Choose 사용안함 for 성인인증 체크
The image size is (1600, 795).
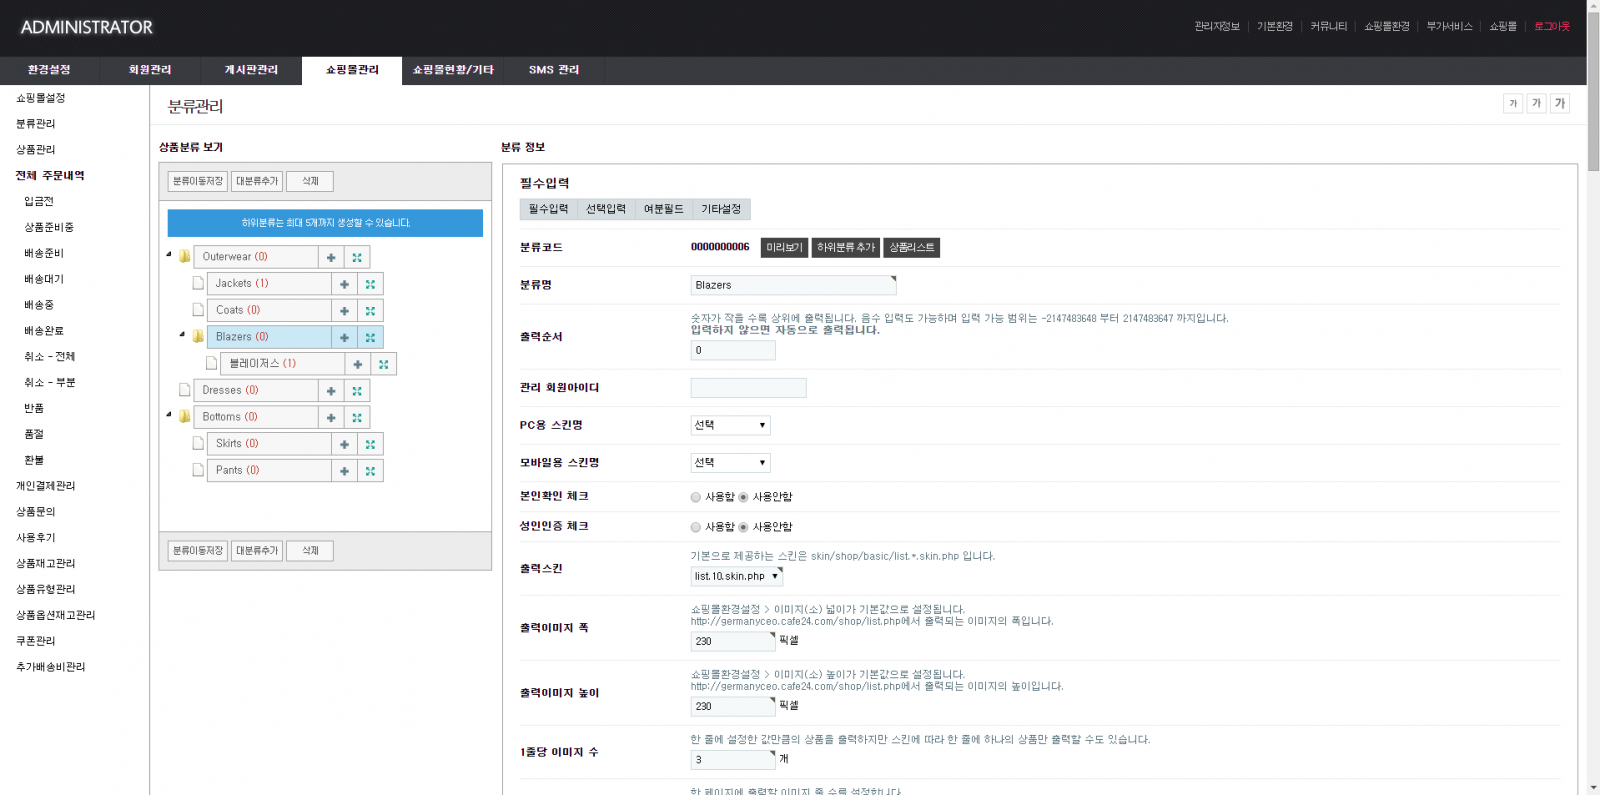pos(743,527)
